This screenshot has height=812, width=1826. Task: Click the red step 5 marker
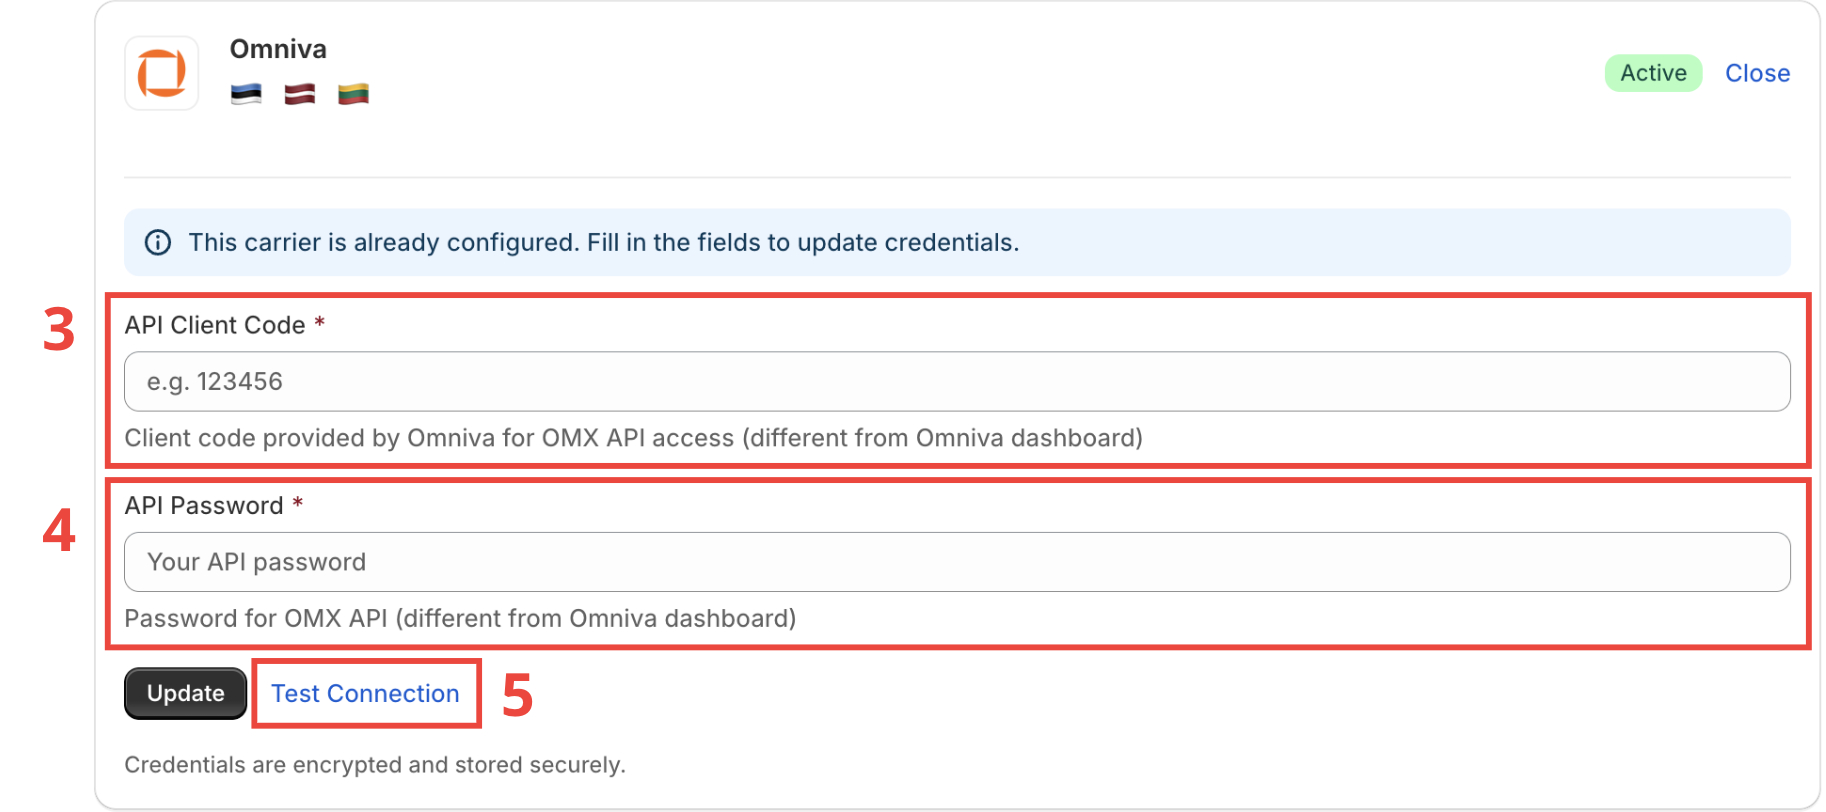tap(517, 695)
